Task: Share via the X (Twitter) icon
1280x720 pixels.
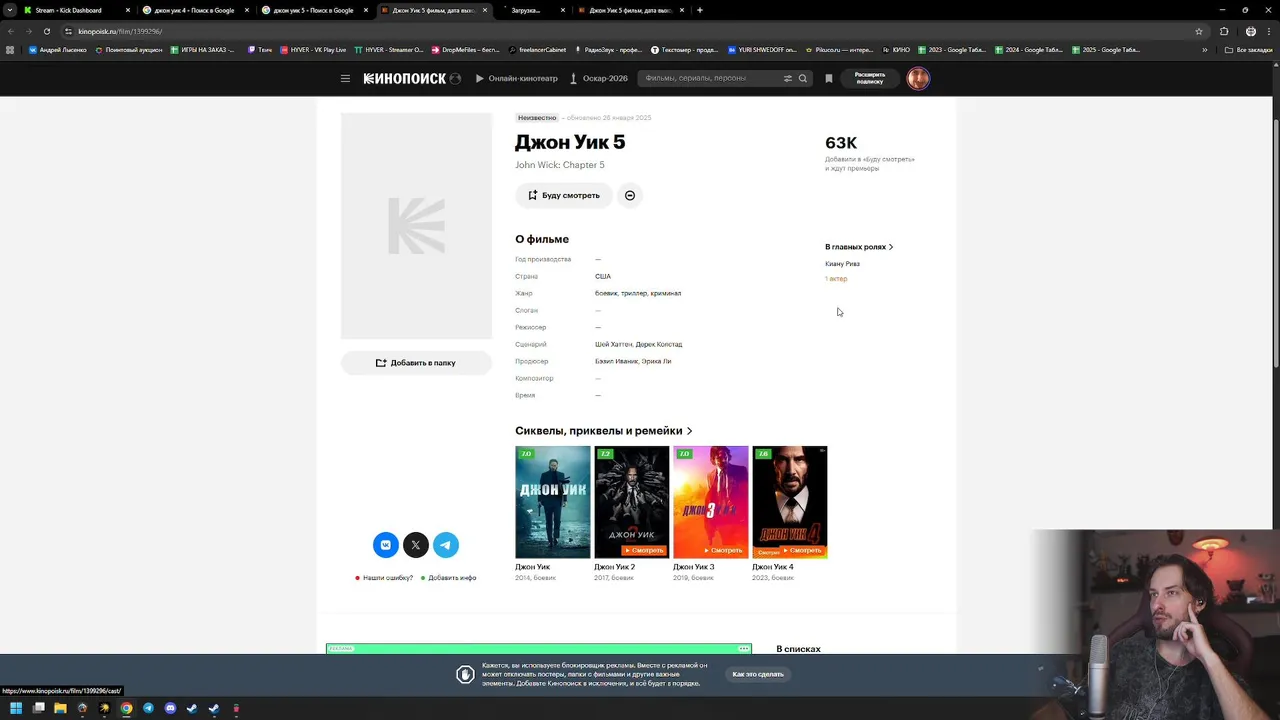Action: (416, 545)
